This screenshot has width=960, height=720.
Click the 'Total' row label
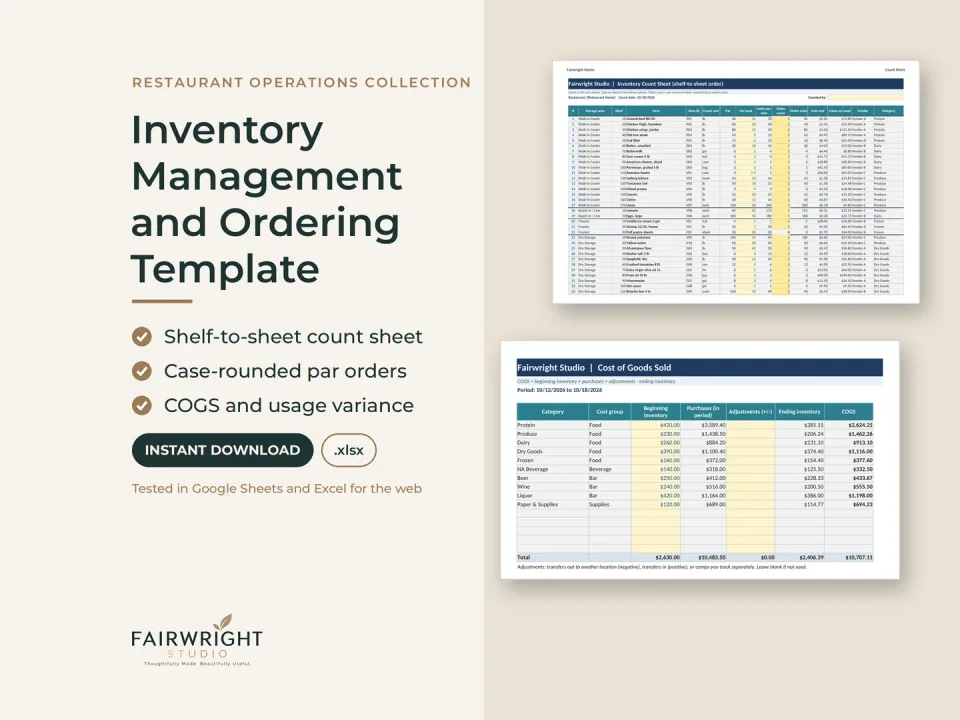[x=523, y=557]
